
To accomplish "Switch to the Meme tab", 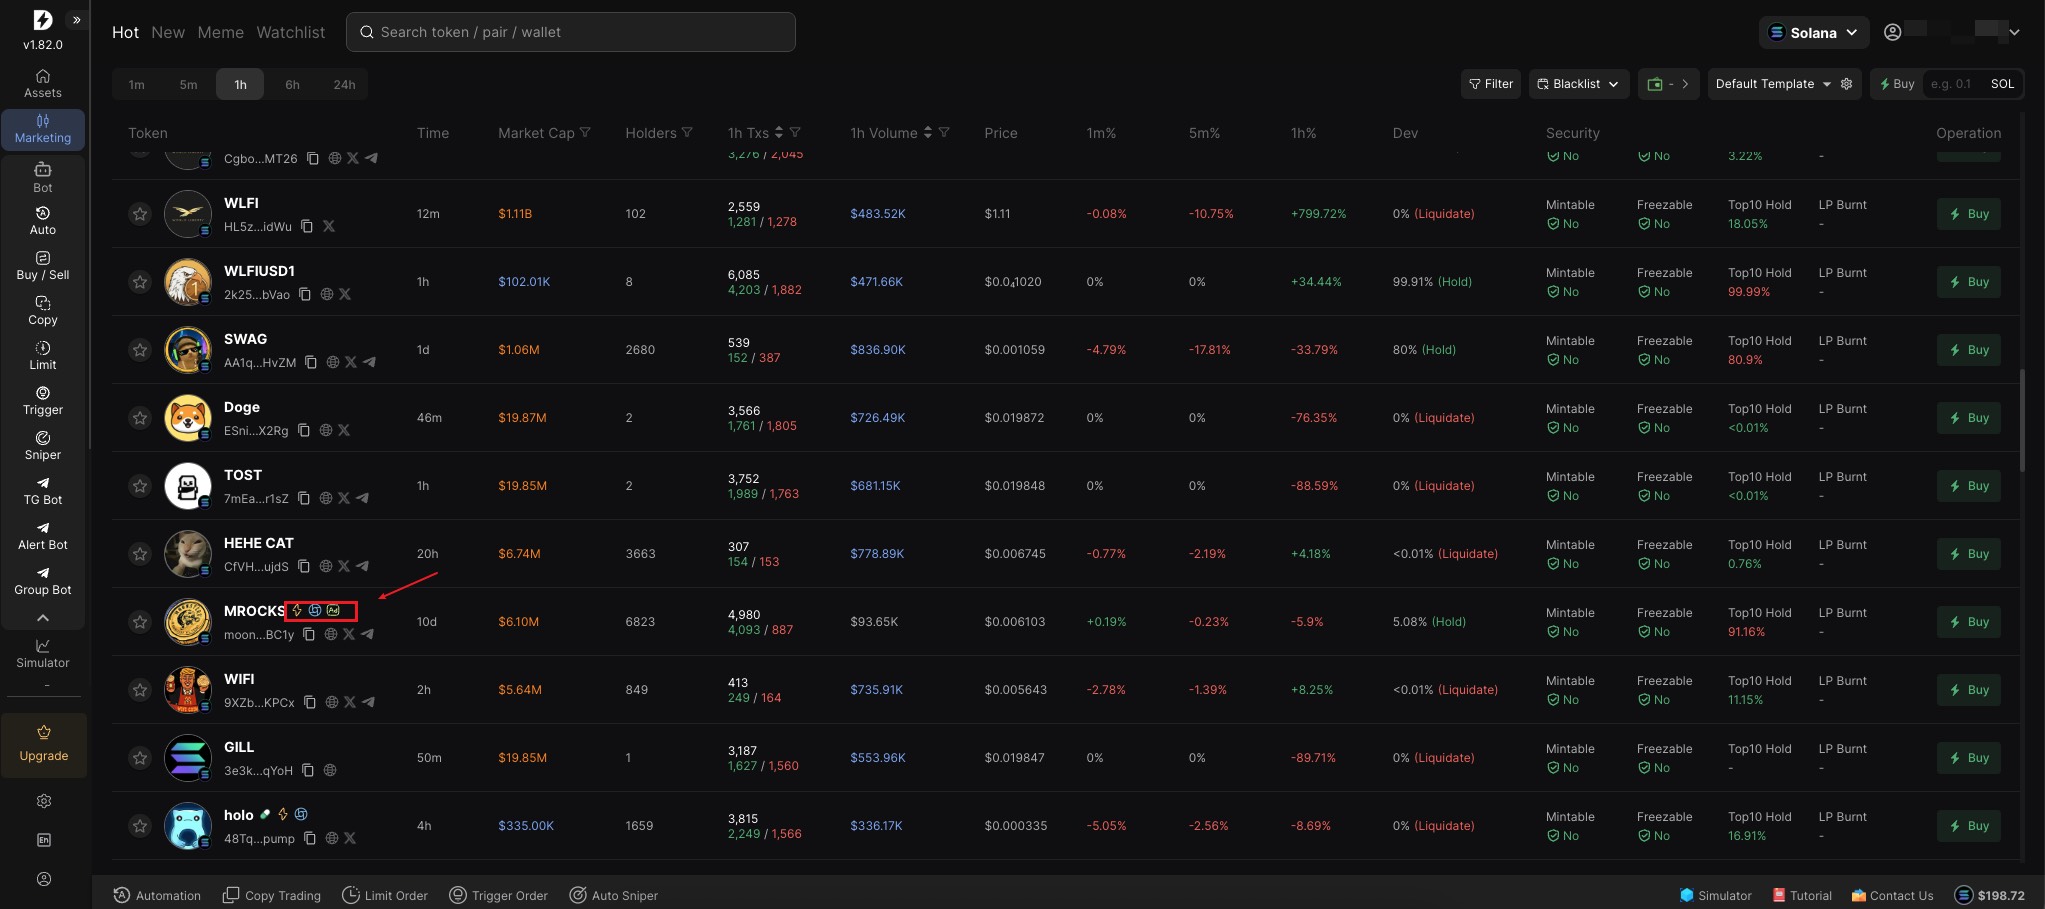I will click(x=220, y=32).
